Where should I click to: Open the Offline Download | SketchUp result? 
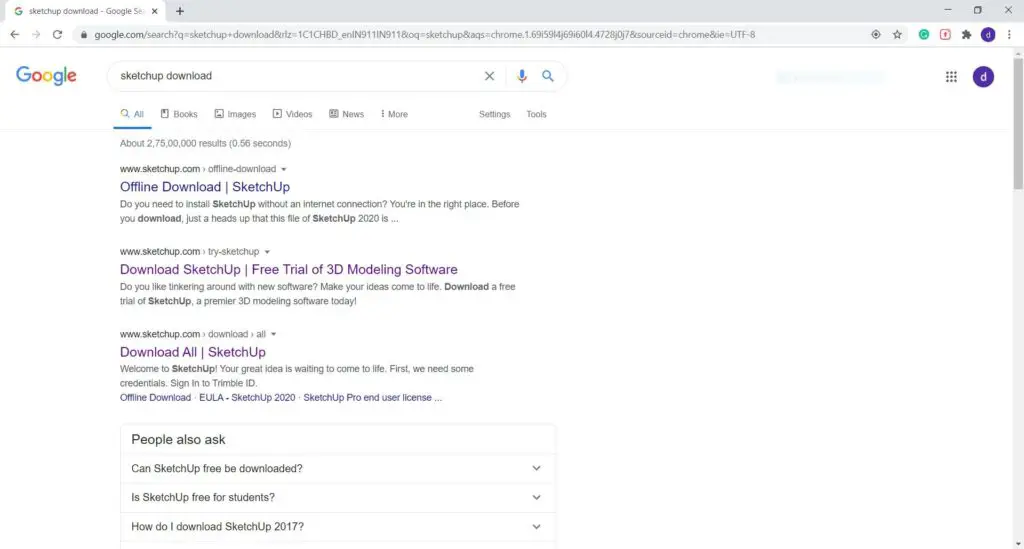204,187
